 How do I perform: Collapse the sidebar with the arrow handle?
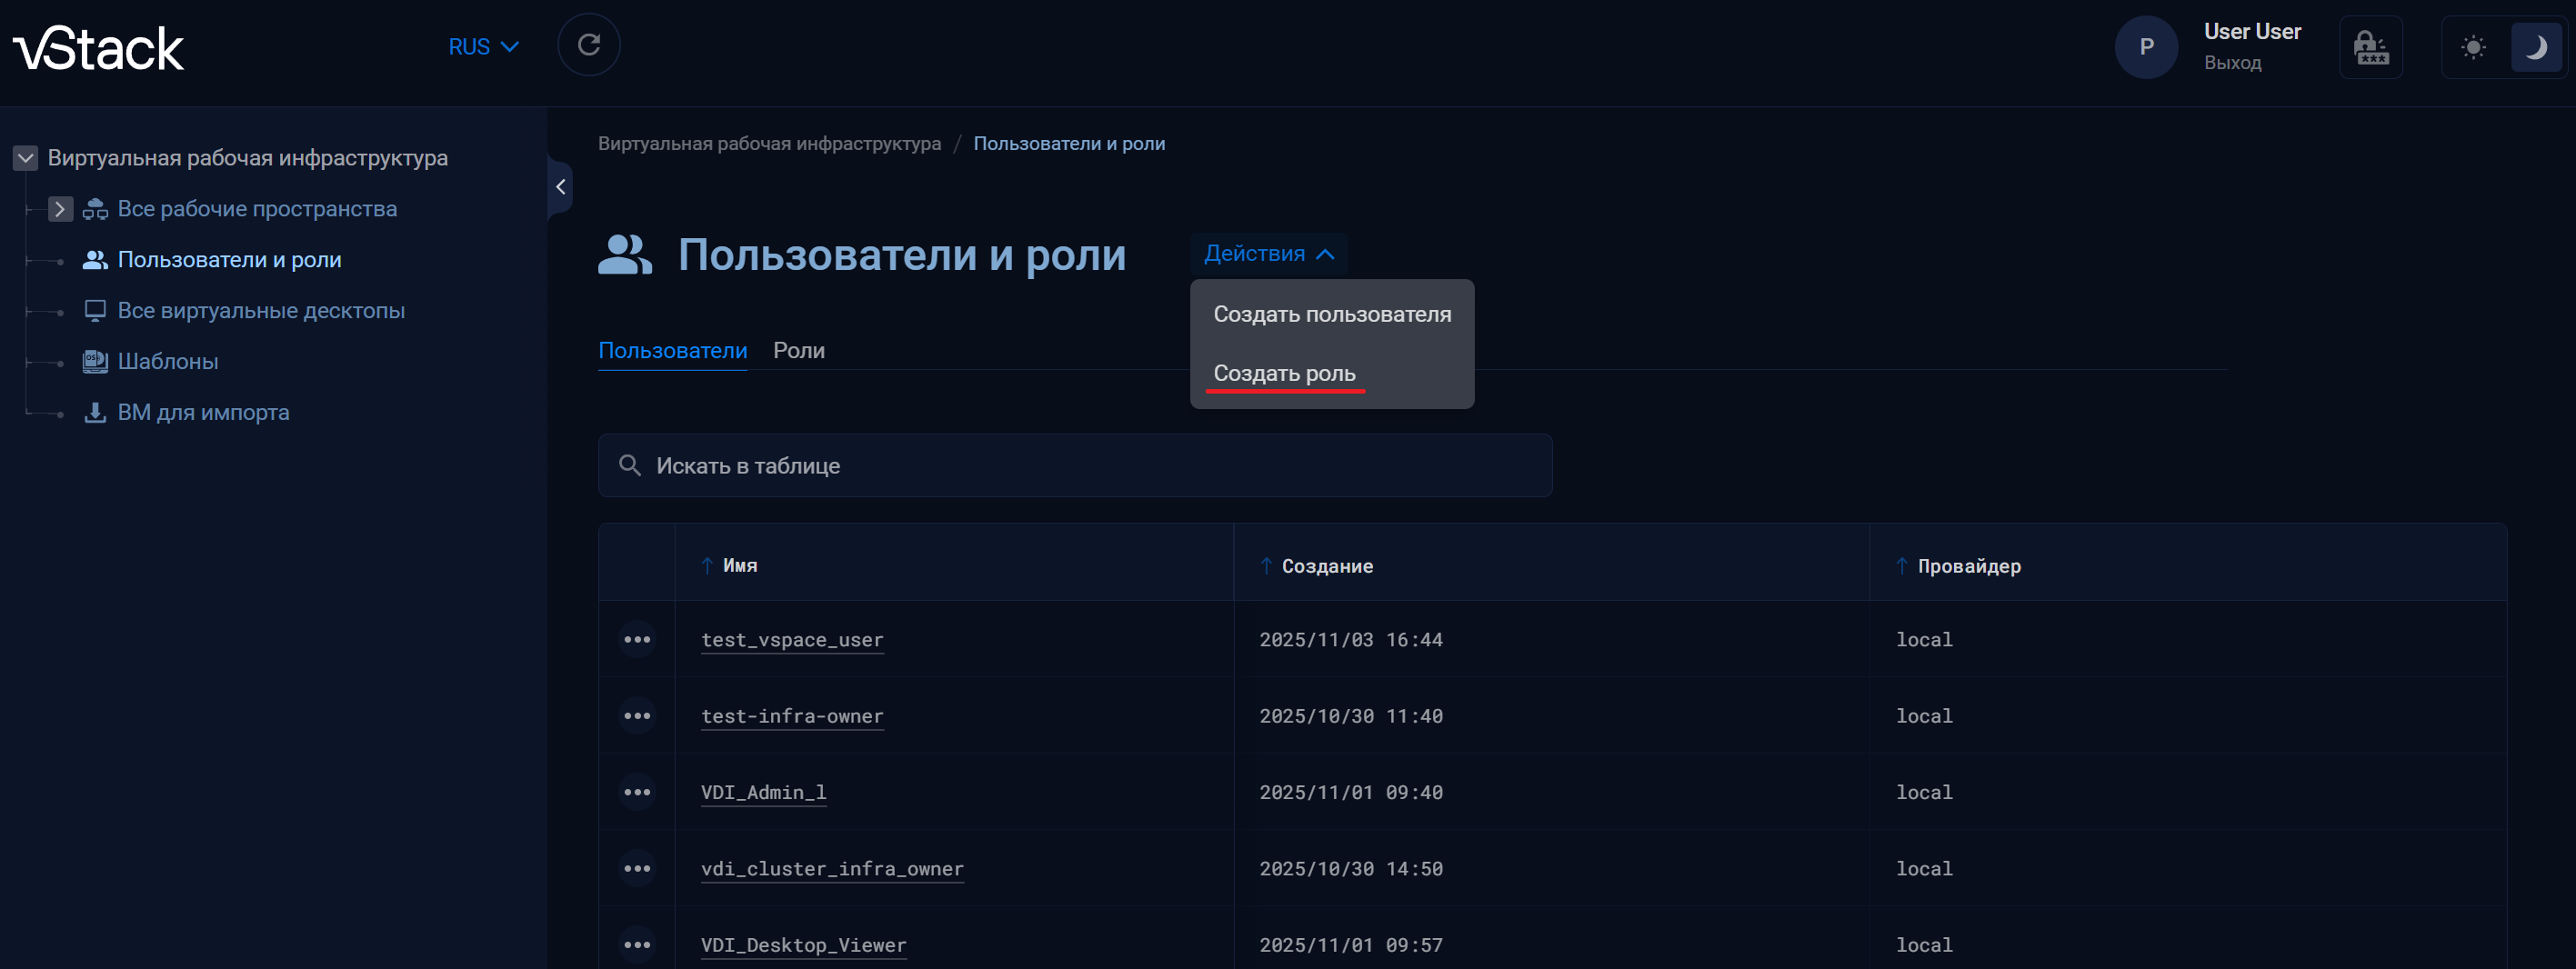pos(560,187)
